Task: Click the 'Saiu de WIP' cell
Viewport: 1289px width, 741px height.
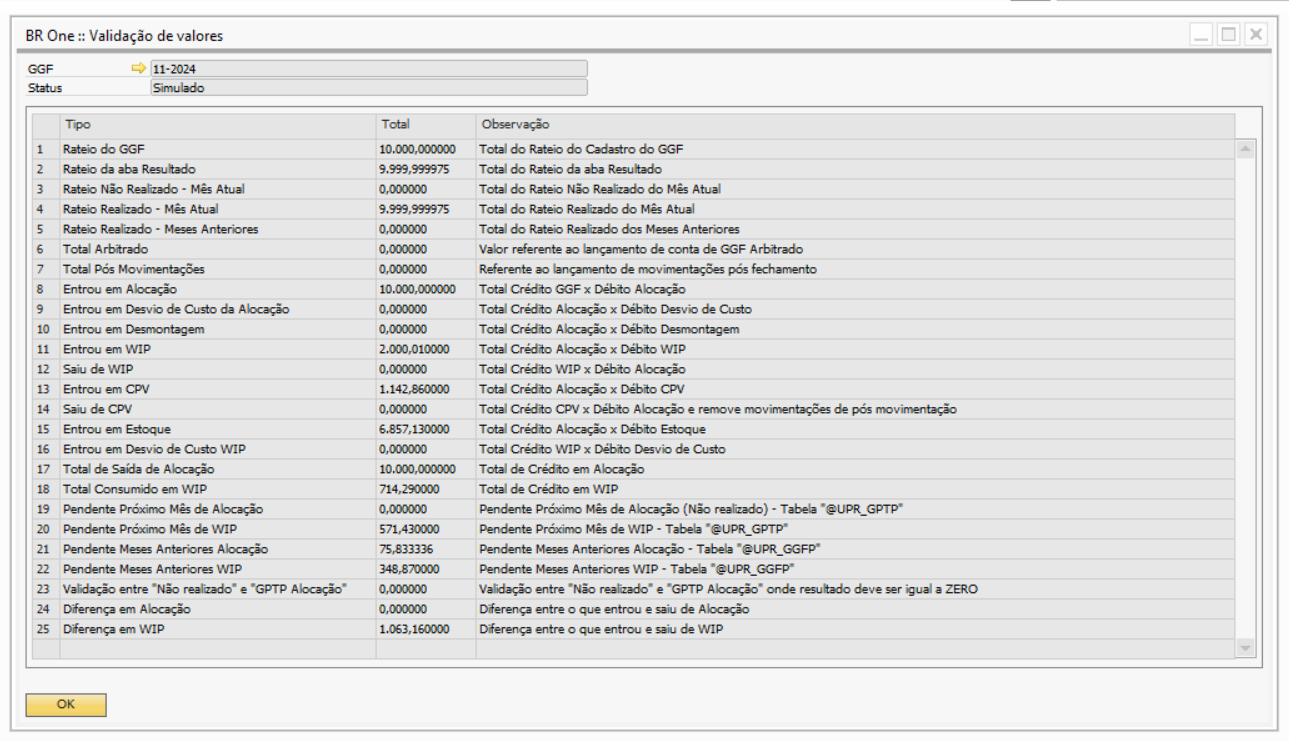Action: coord(218,369)
